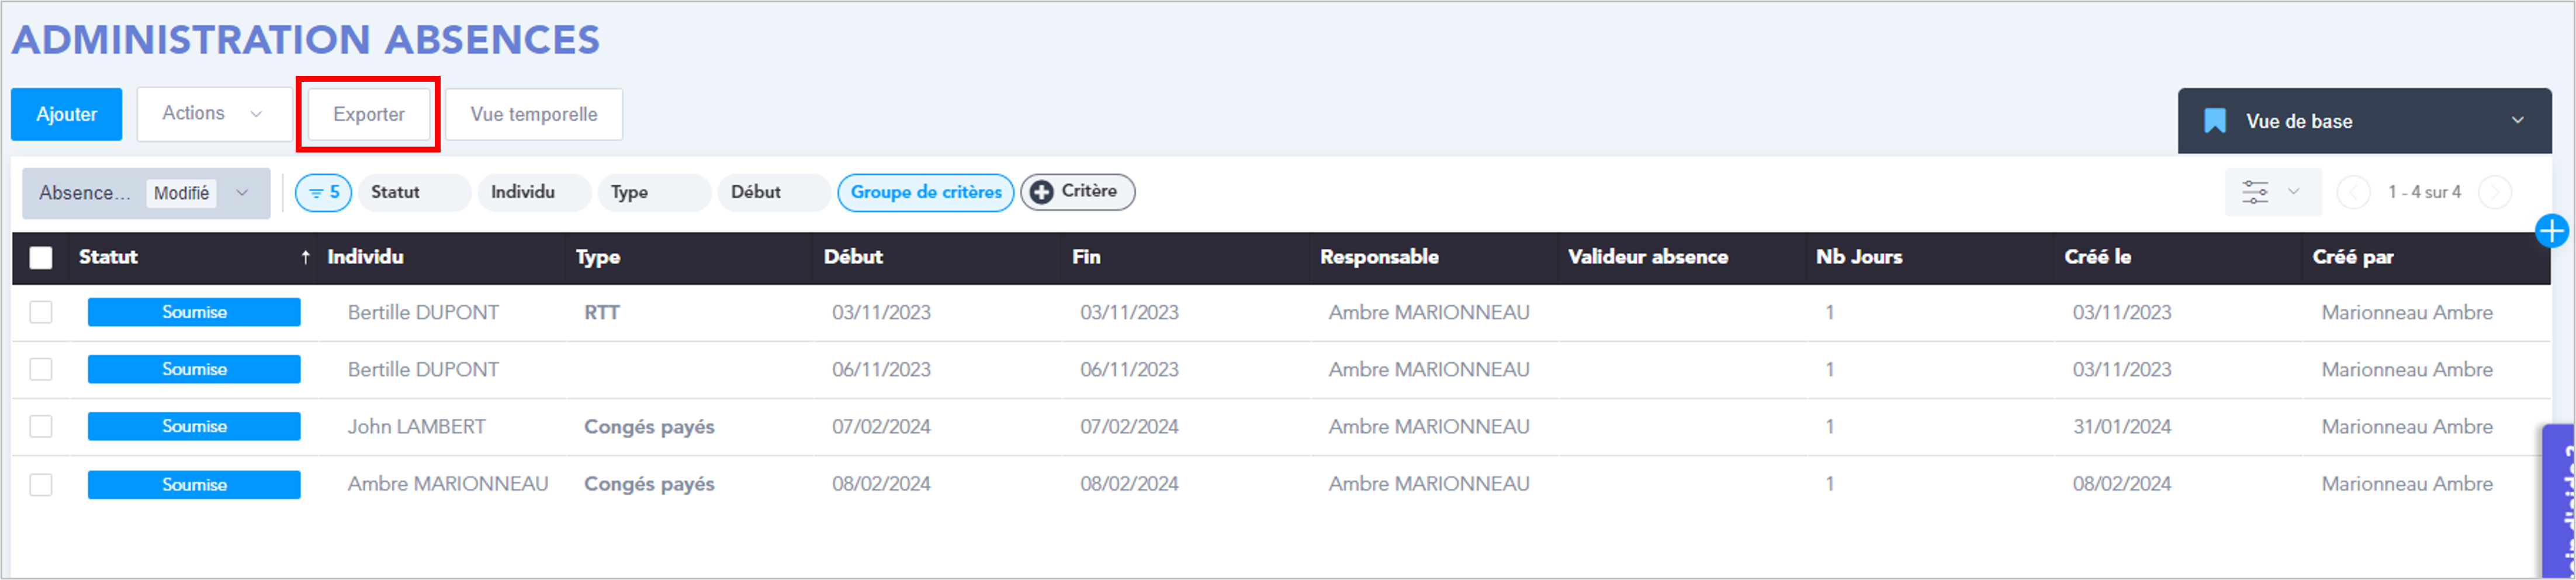Click the blue plus circle icon at table edge

2551,231
